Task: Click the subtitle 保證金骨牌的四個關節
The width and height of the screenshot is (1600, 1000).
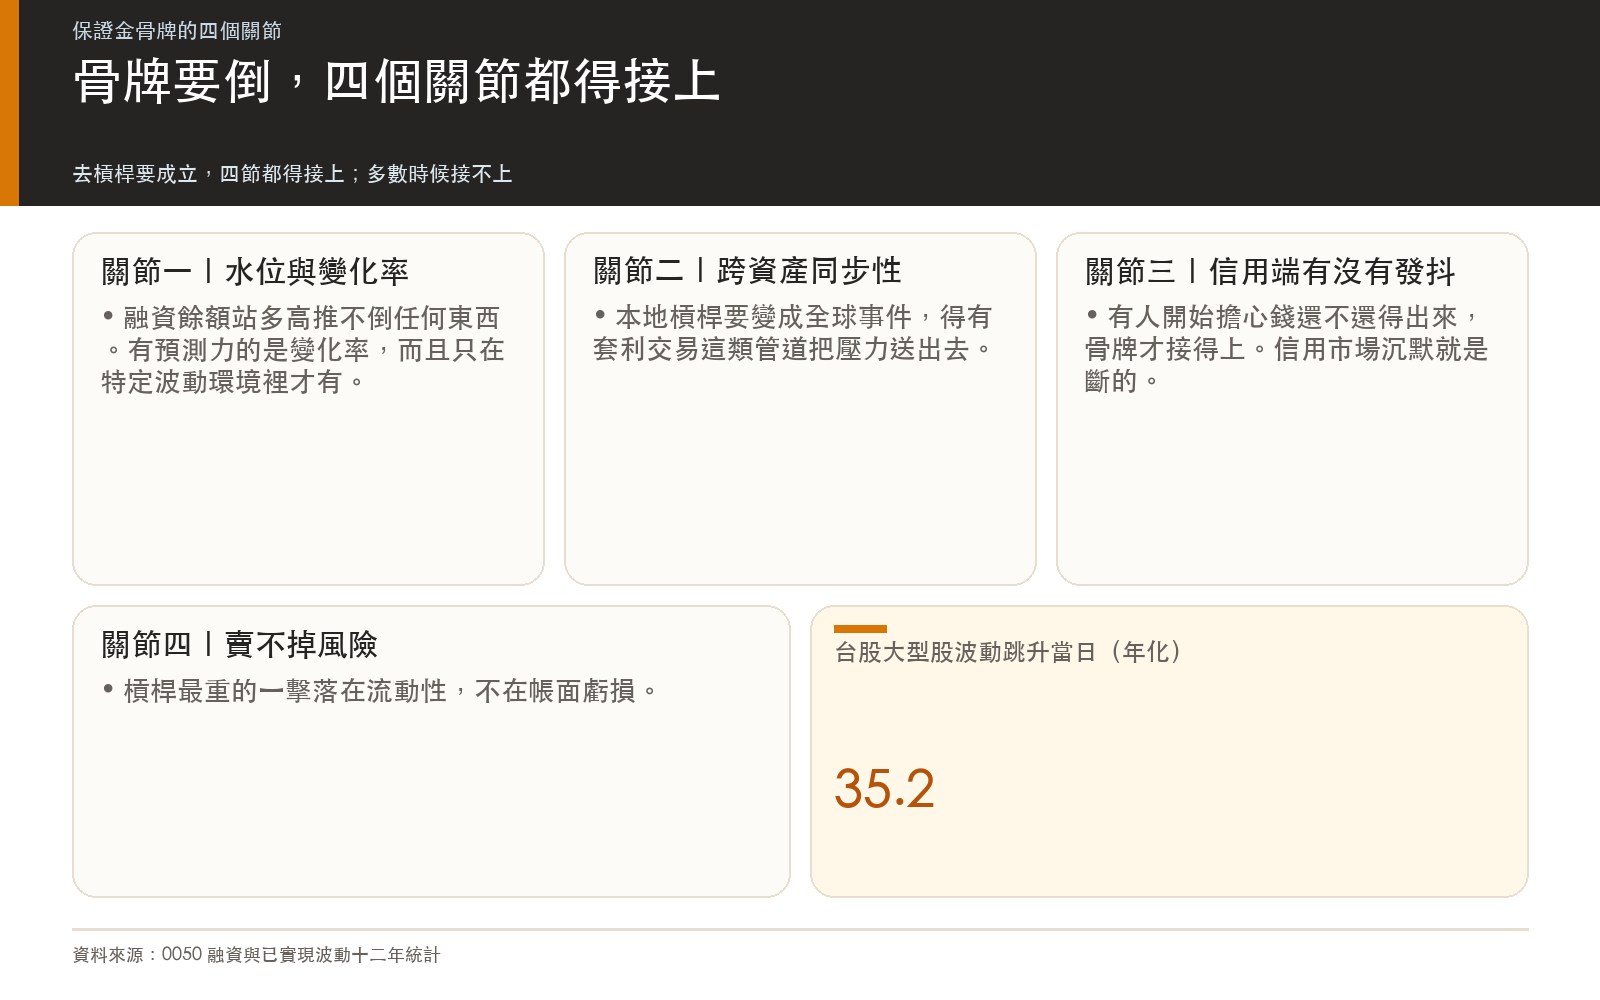Action: pos(177,31)
